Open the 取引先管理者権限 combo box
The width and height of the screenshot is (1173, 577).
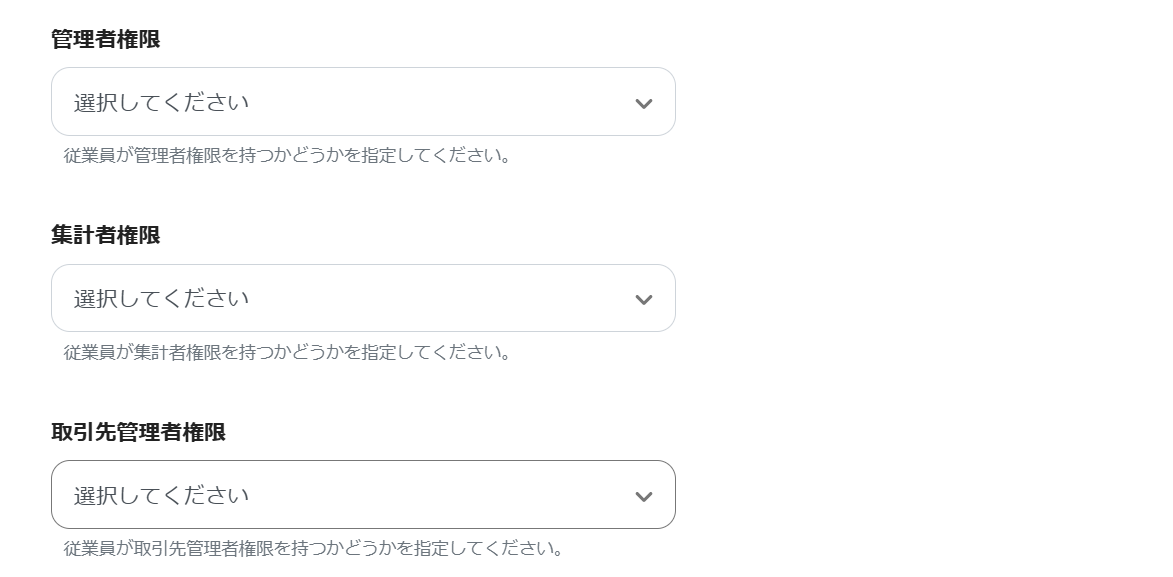click(x=363, y=495)
